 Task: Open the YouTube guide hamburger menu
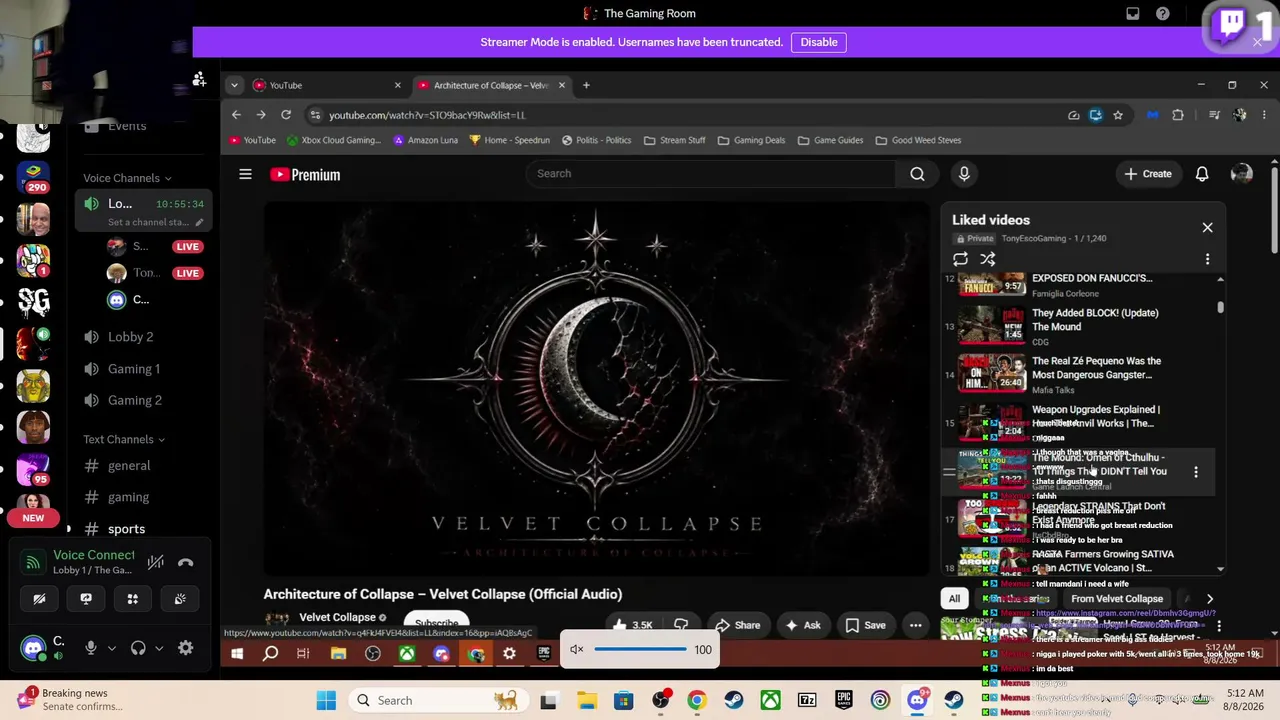coord(245,174)
